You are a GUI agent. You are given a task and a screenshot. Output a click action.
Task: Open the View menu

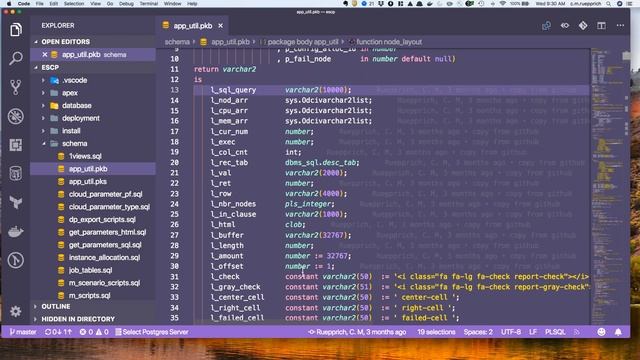click(x=96, y=3)
